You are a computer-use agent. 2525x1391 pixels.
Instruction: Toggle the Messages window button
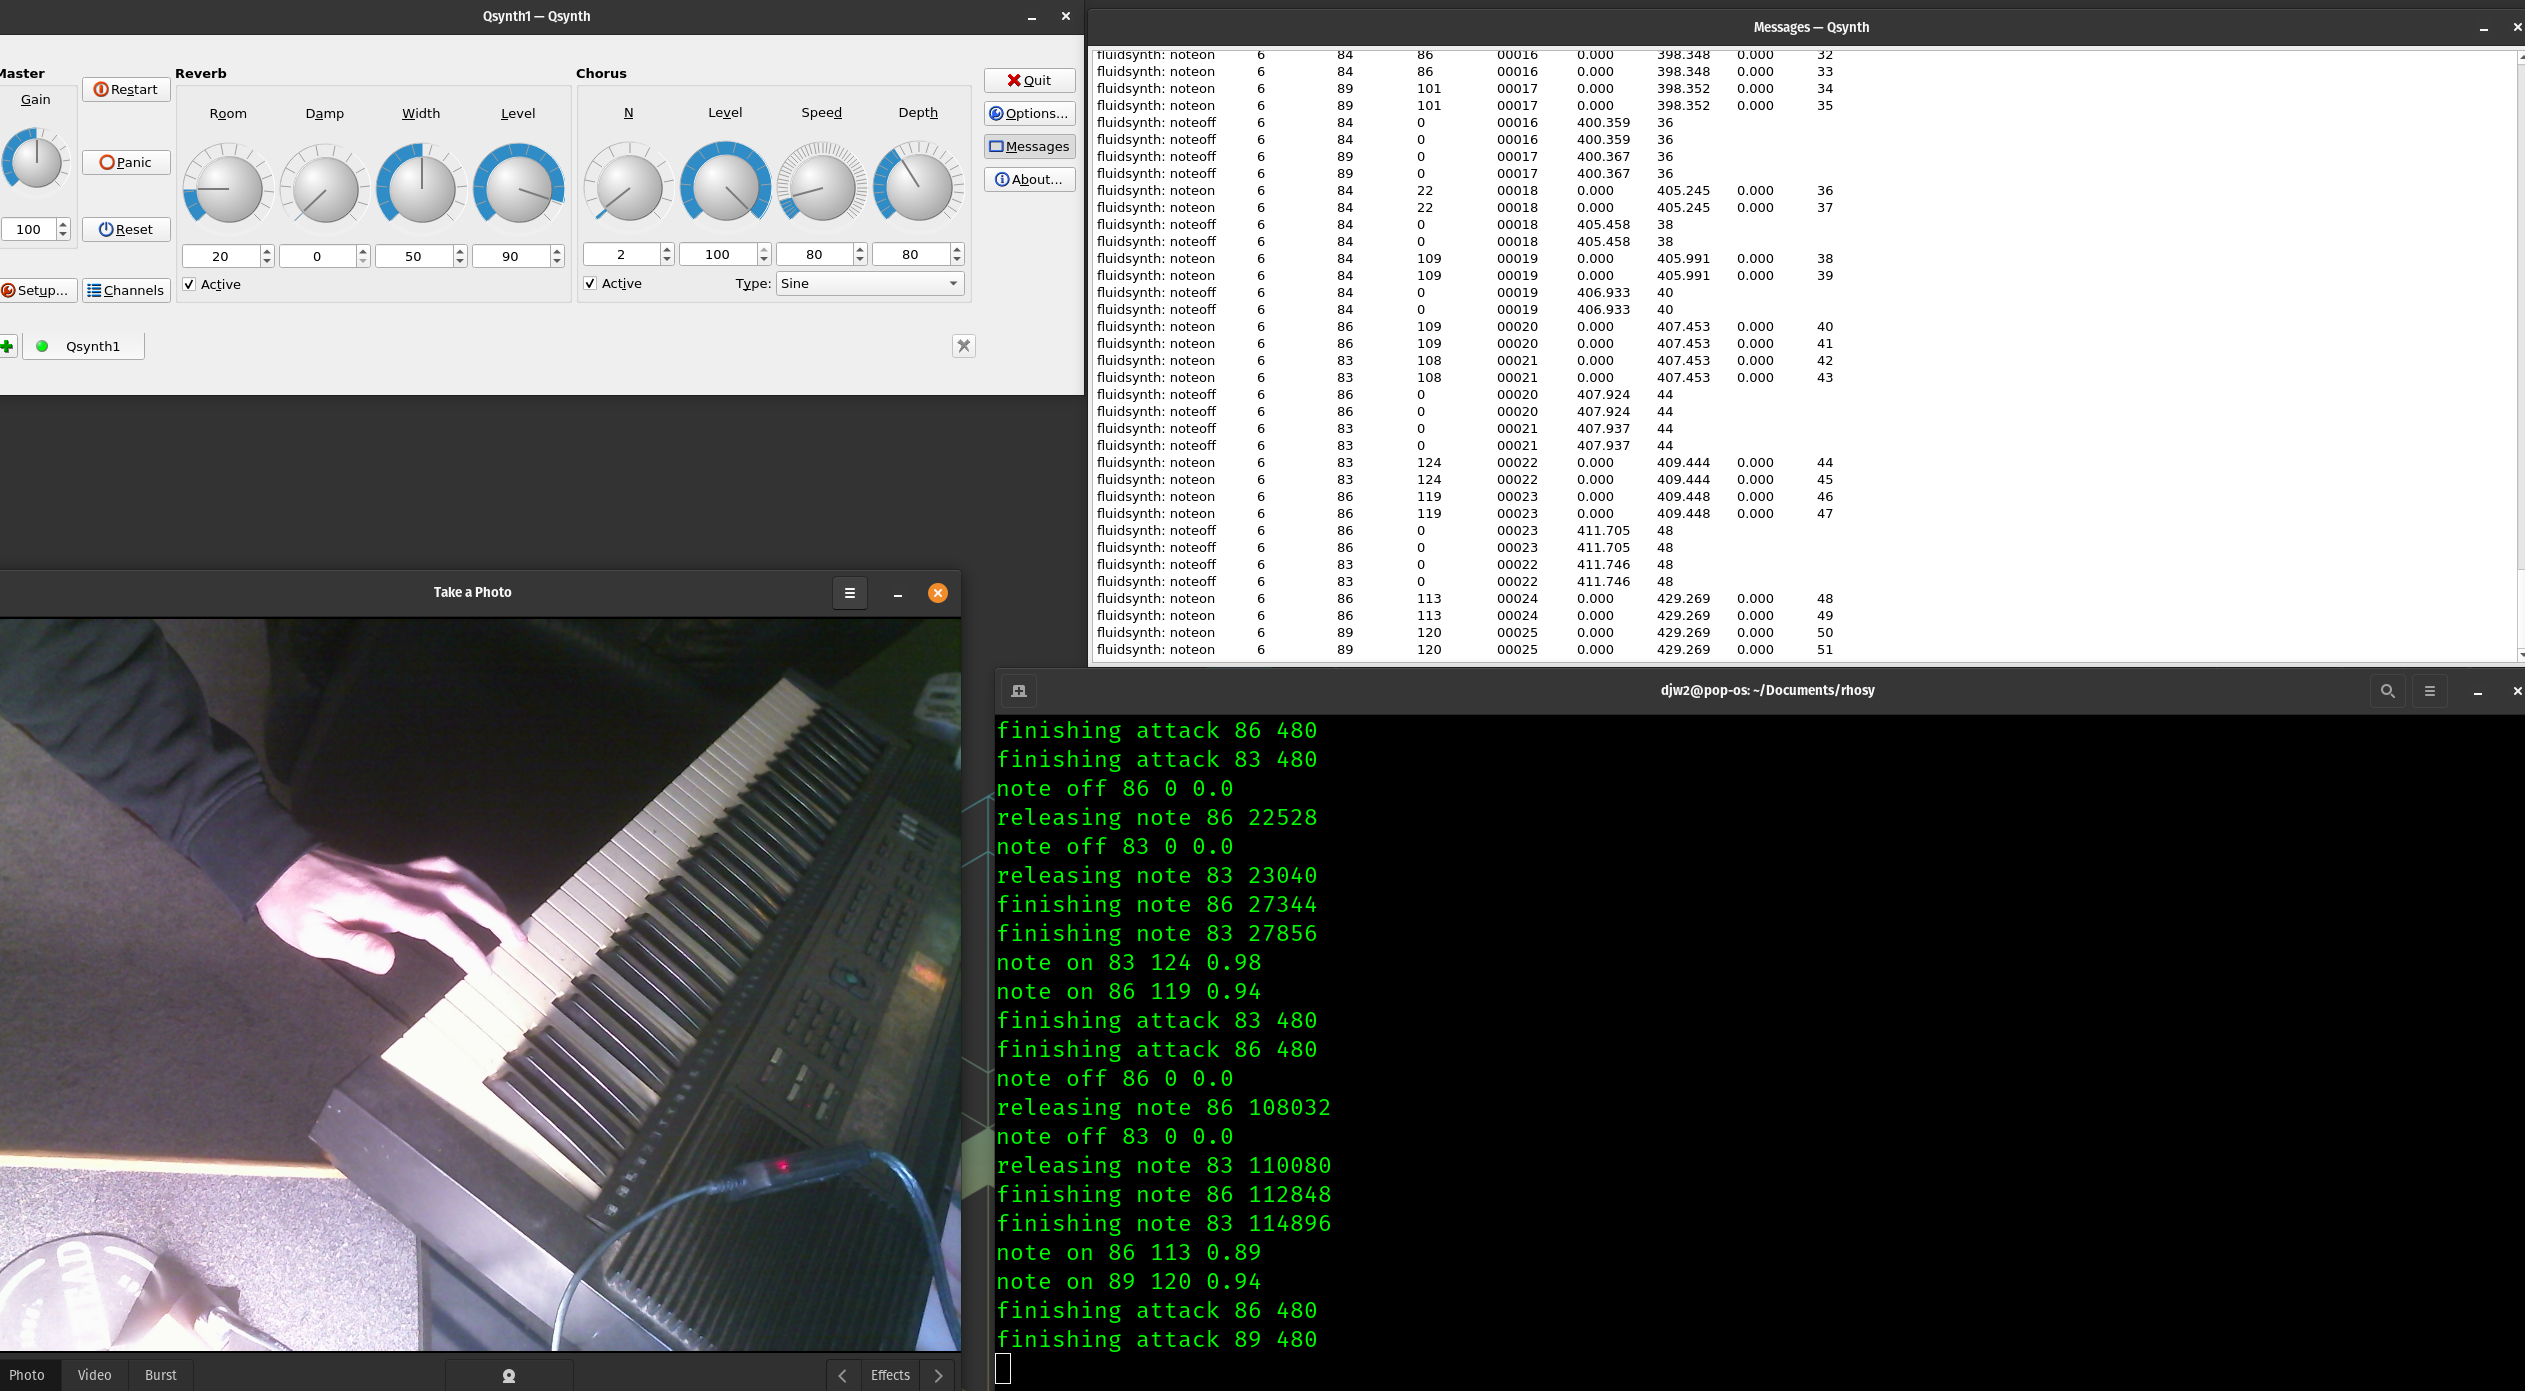click(x=1029, y=146)
